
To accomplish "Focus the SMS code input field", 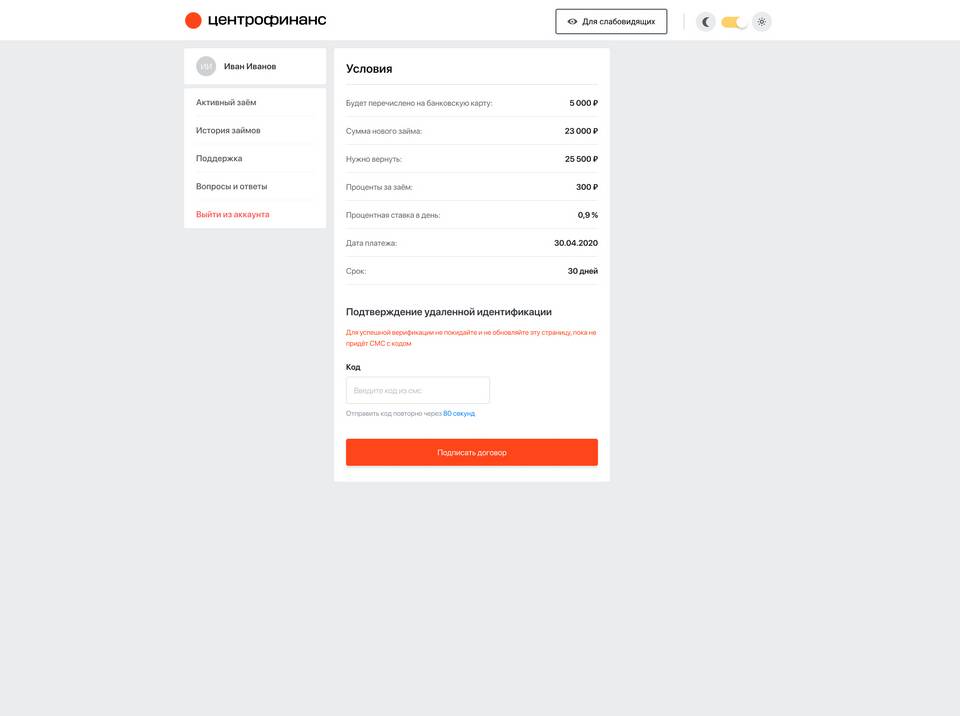I will pyautogui.click(x=418, y=390).
